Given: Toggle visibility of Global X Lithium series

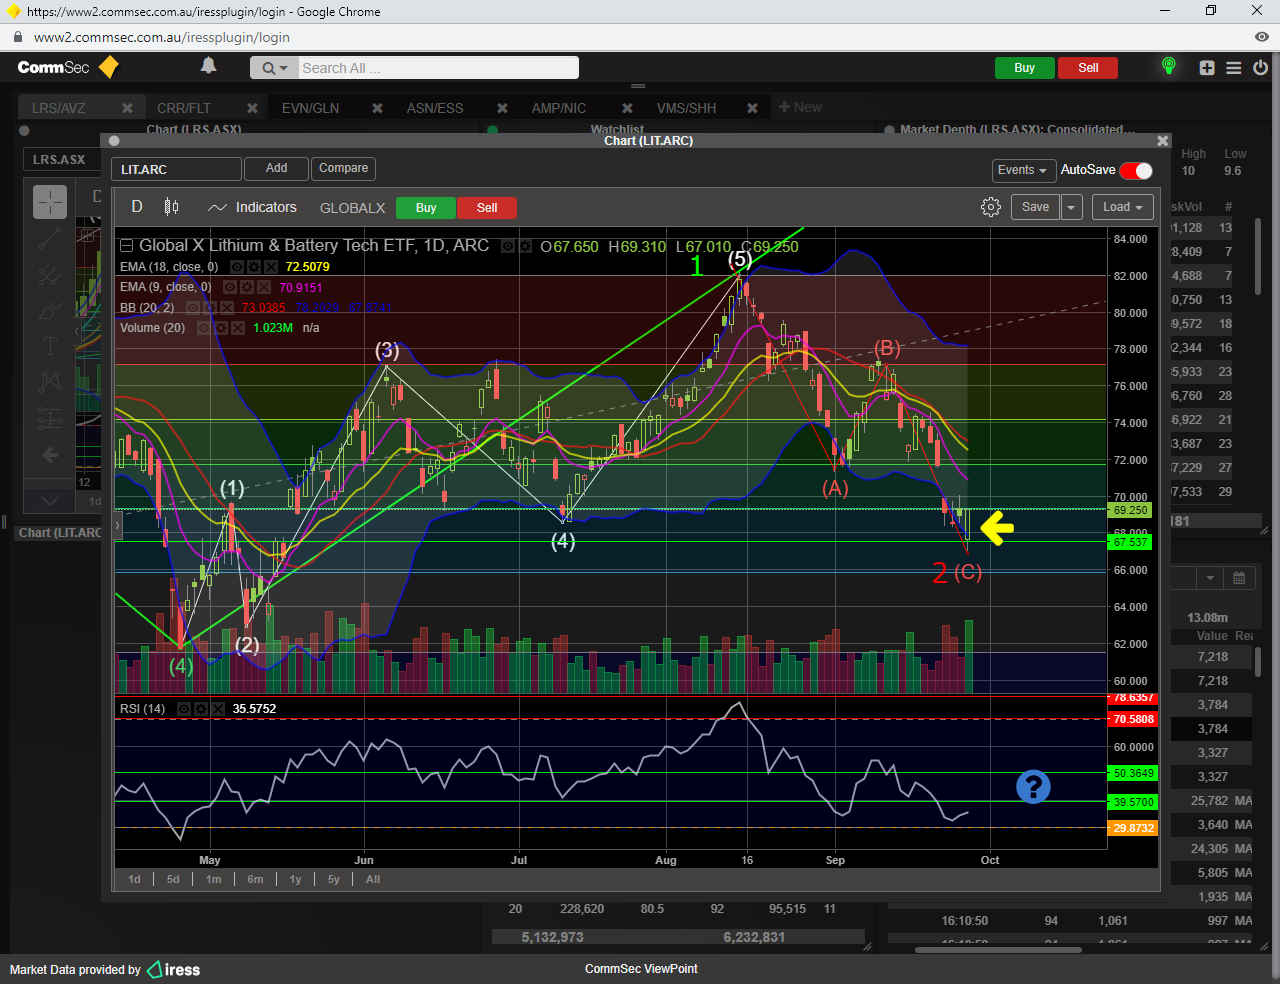Looking at the screenshot, I should (508, 246).
